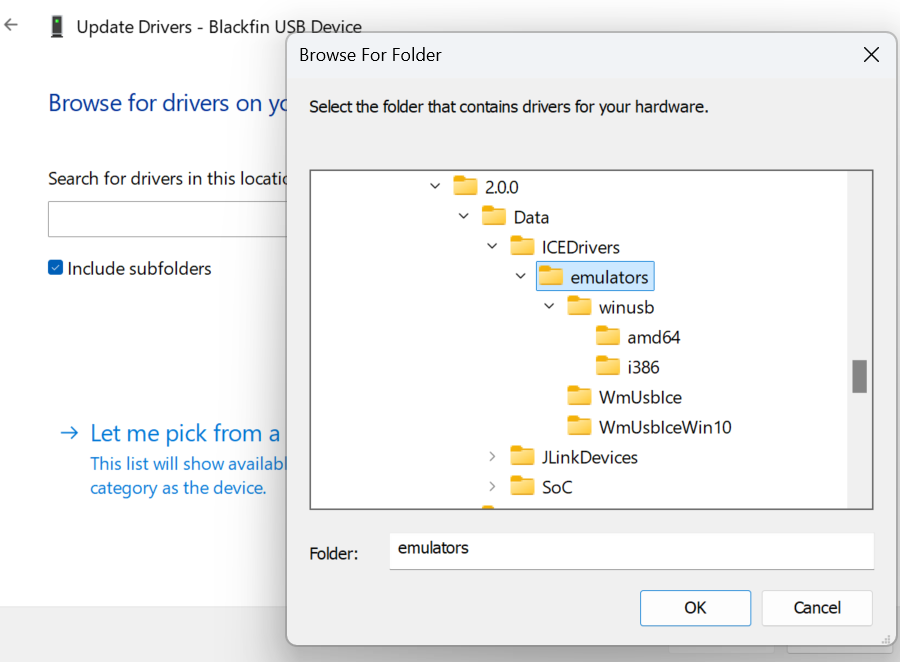This screenshot has height=662, width=900.
Task: Click the WmUsbIce folder icon
Action: pos(579,397)
